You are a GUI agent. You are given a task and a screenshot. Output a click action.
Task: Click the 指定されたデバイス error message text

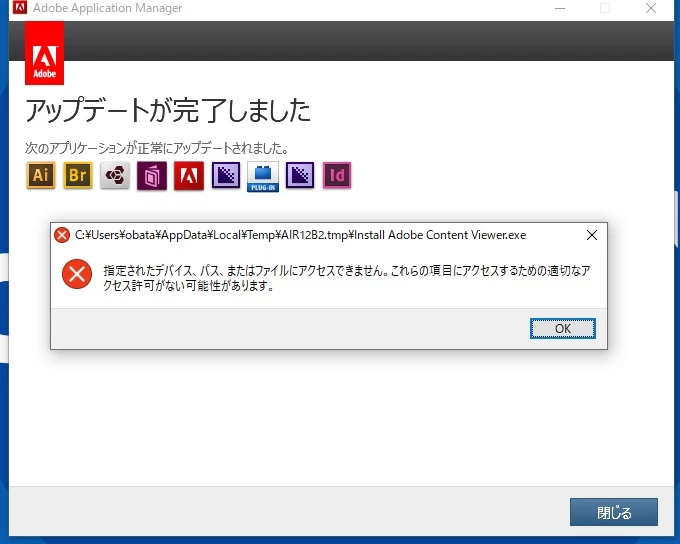(347, 278)
